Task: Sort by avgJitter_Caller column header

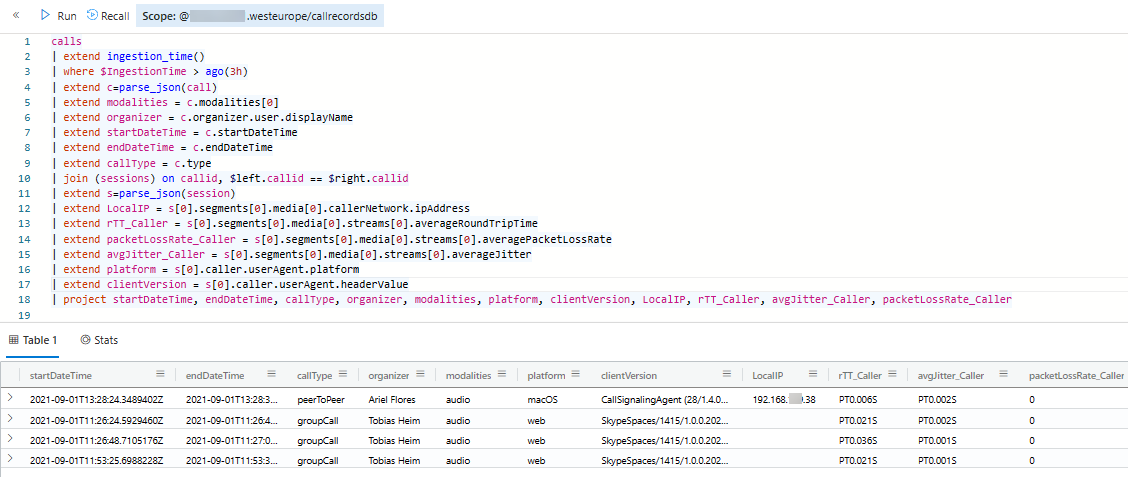Action: click(953, 376)
